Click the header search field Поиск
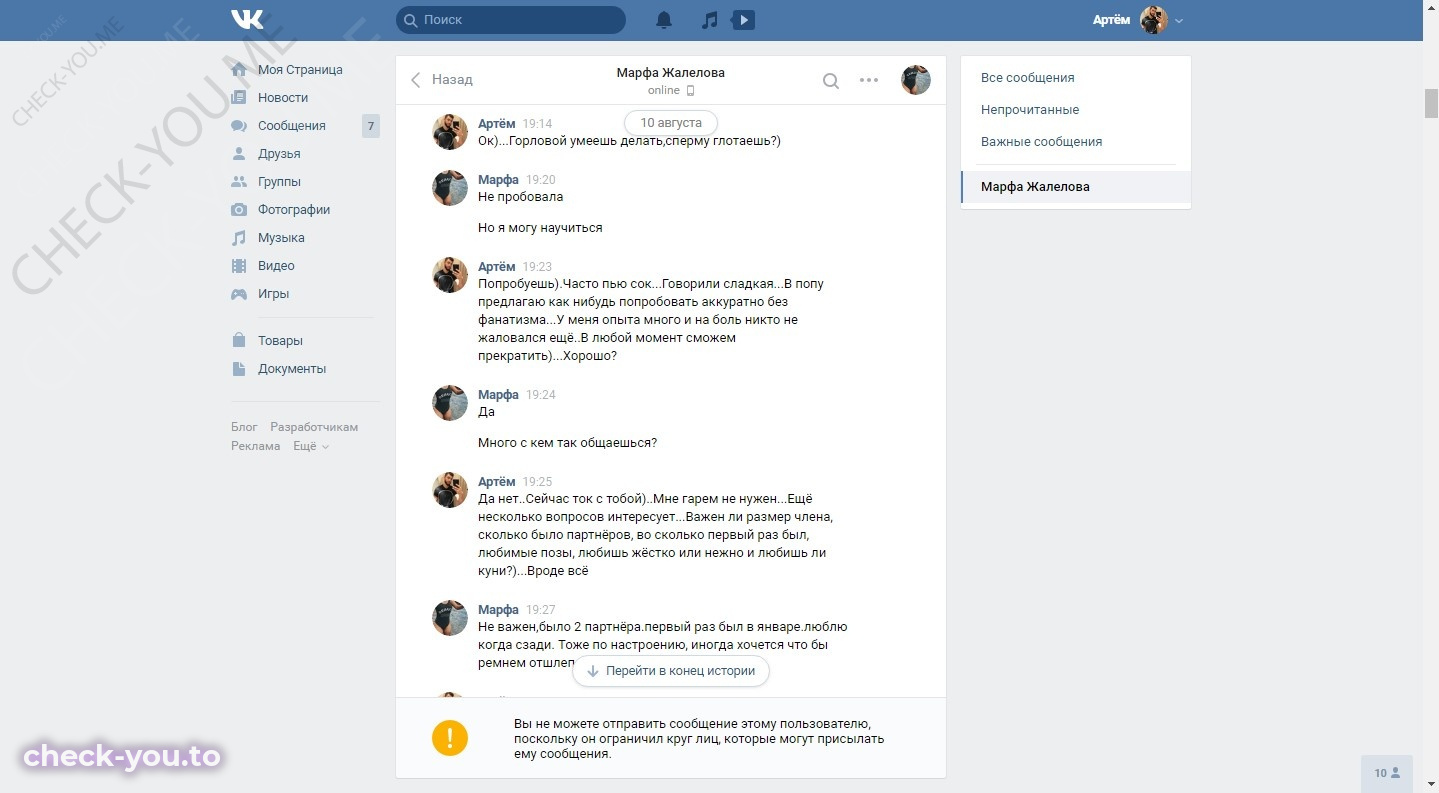1439x793 pixels. [x=511, y=20]
